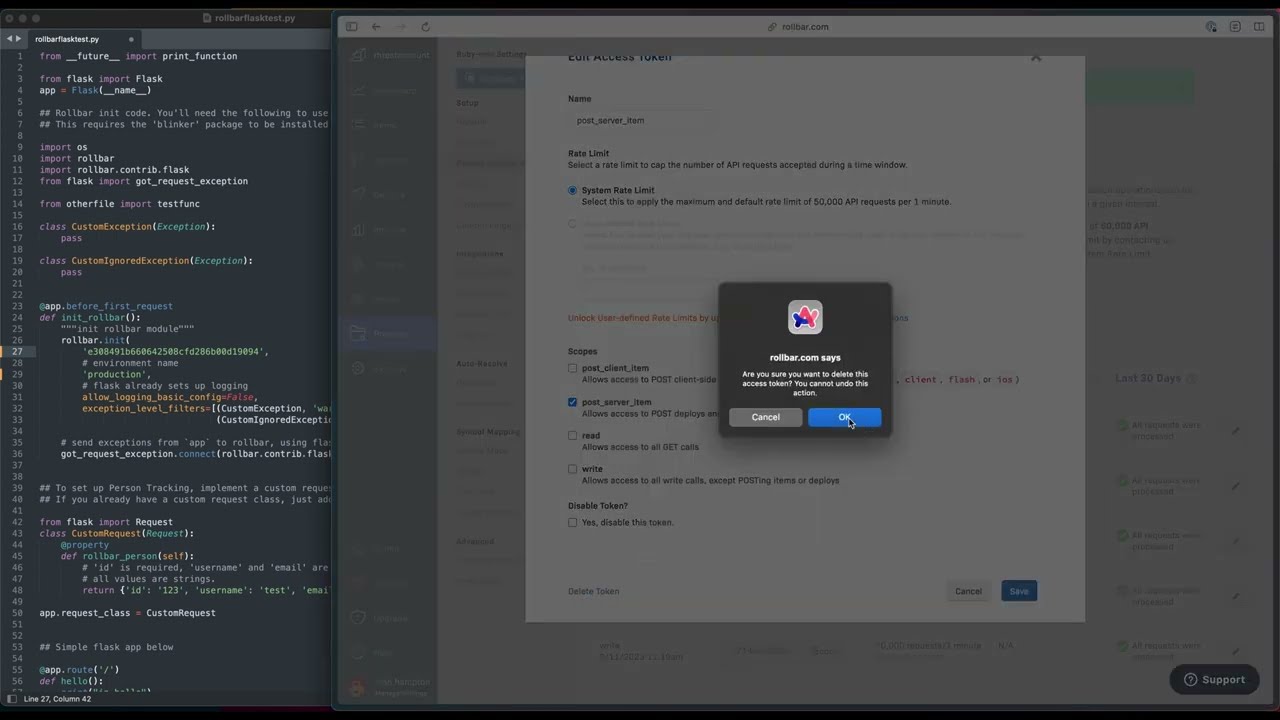Viewport: 1280px width, 720px height.
Task: Click Sublime tab-scroll right arrow
Action: [18, 39]
